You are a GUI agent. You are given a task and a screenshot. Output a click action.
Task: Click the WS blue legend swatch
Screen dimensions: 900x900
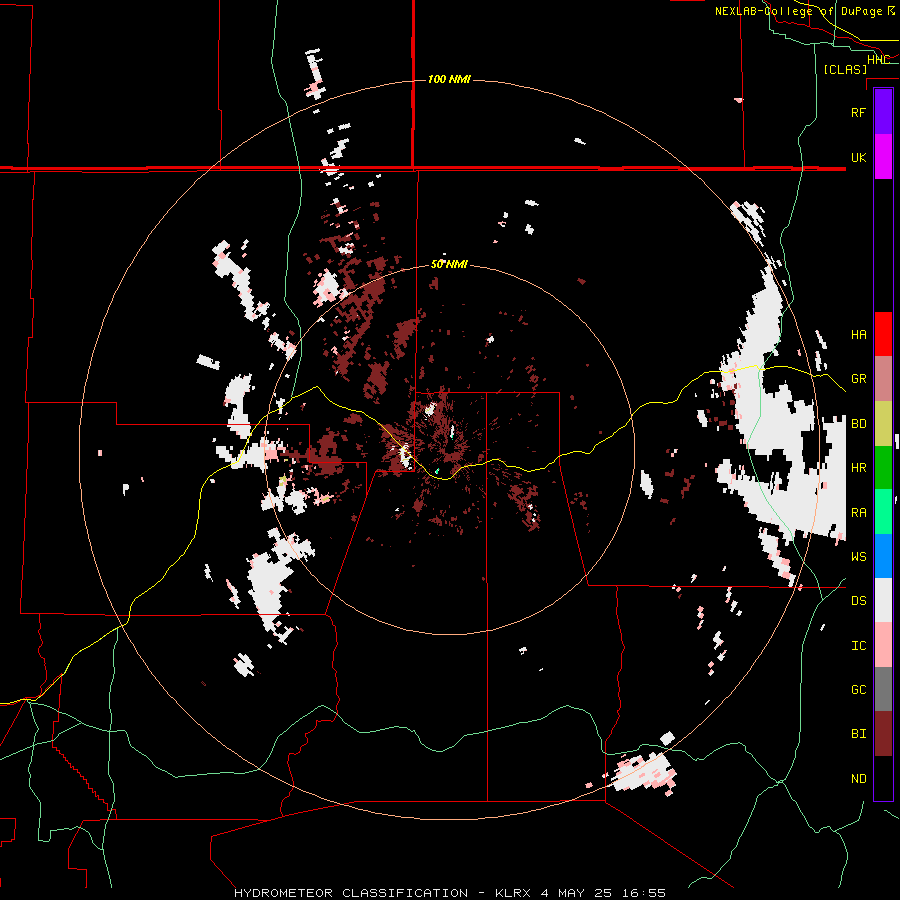tap(883, 556)
